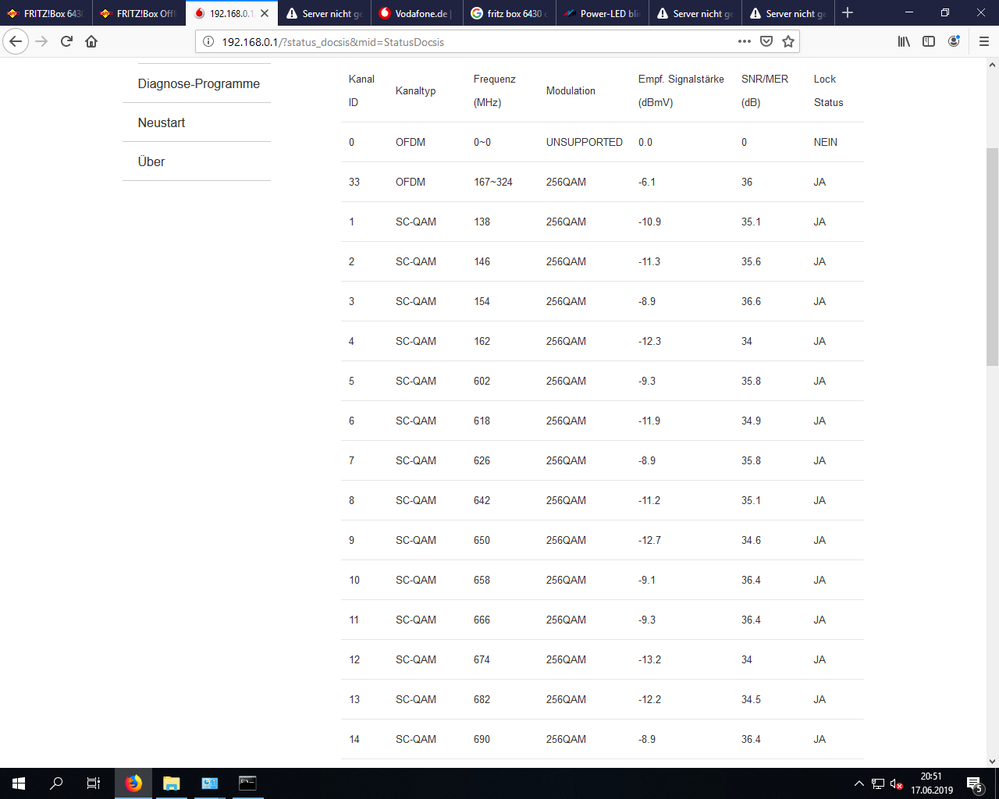
Task: Toggle the Firefox sidebar
Action: pyautogui.click(x=929, y=43)
